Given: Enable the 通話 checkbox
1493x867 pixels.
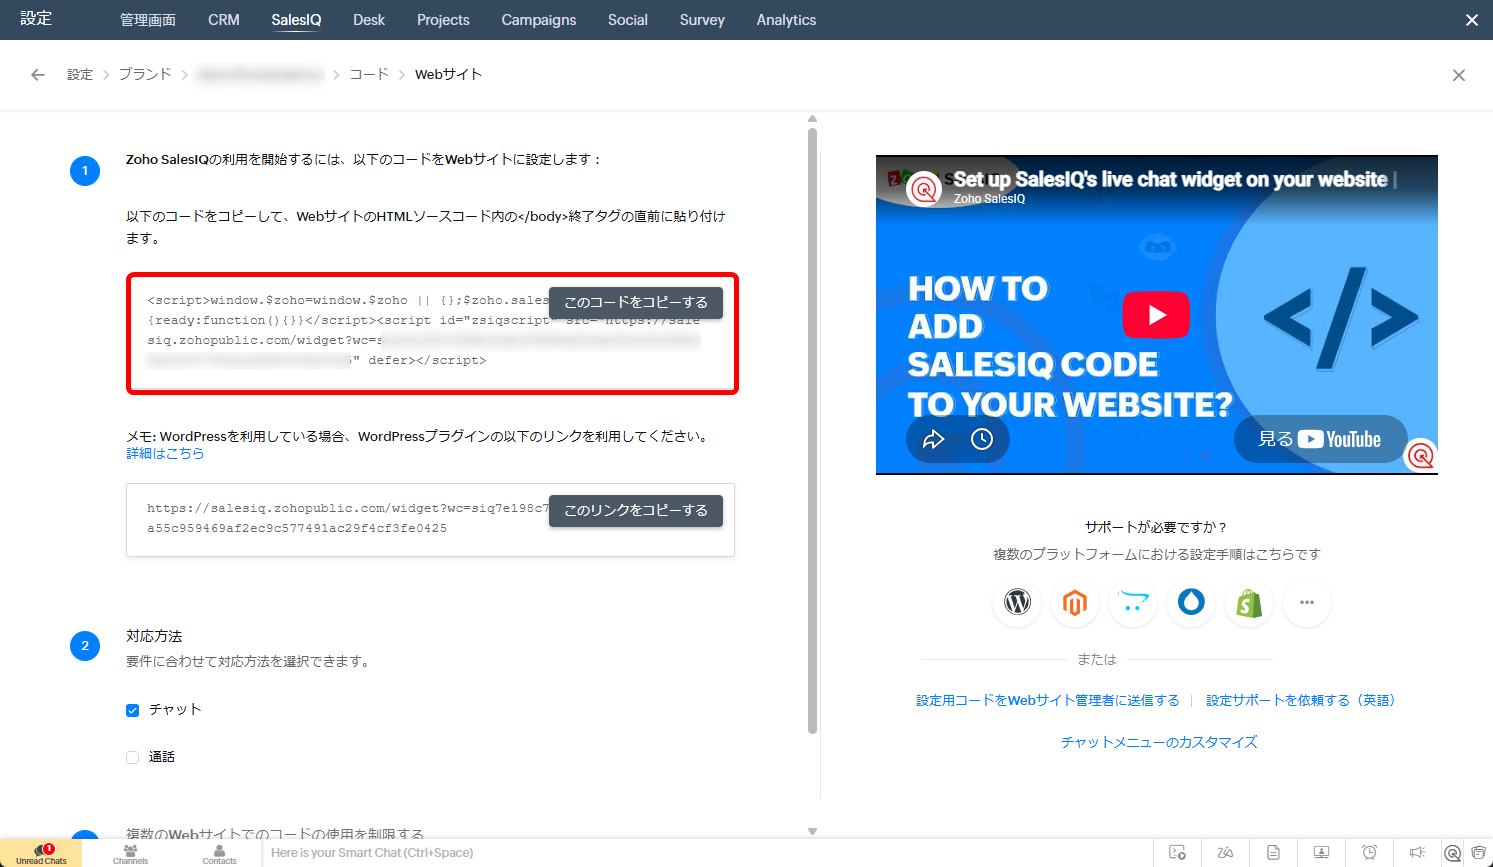Looking at the screenshot, I should point(132,758).
